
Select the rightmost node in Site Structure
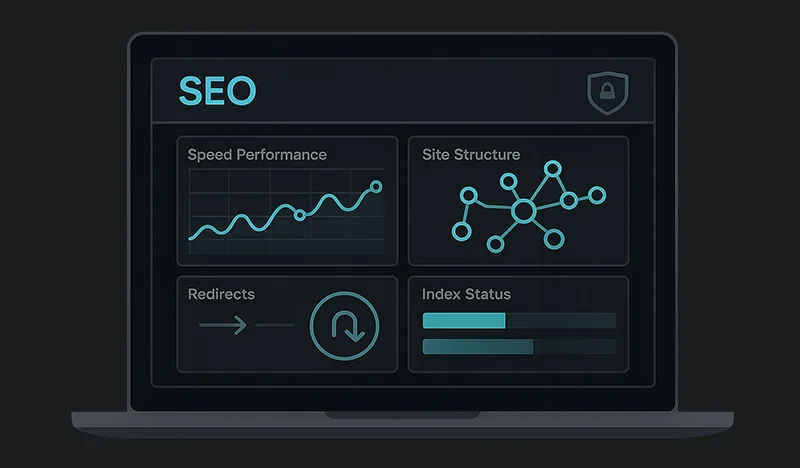[598, 194]
